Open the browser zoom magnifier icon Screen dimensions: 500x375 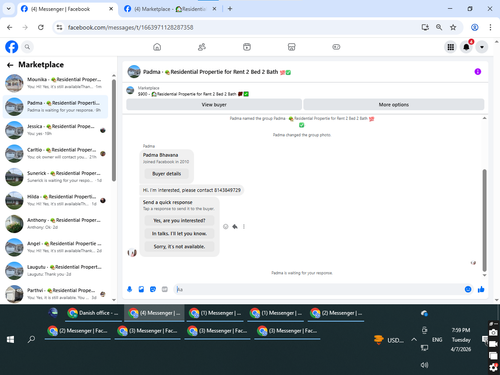coord(439,27)
